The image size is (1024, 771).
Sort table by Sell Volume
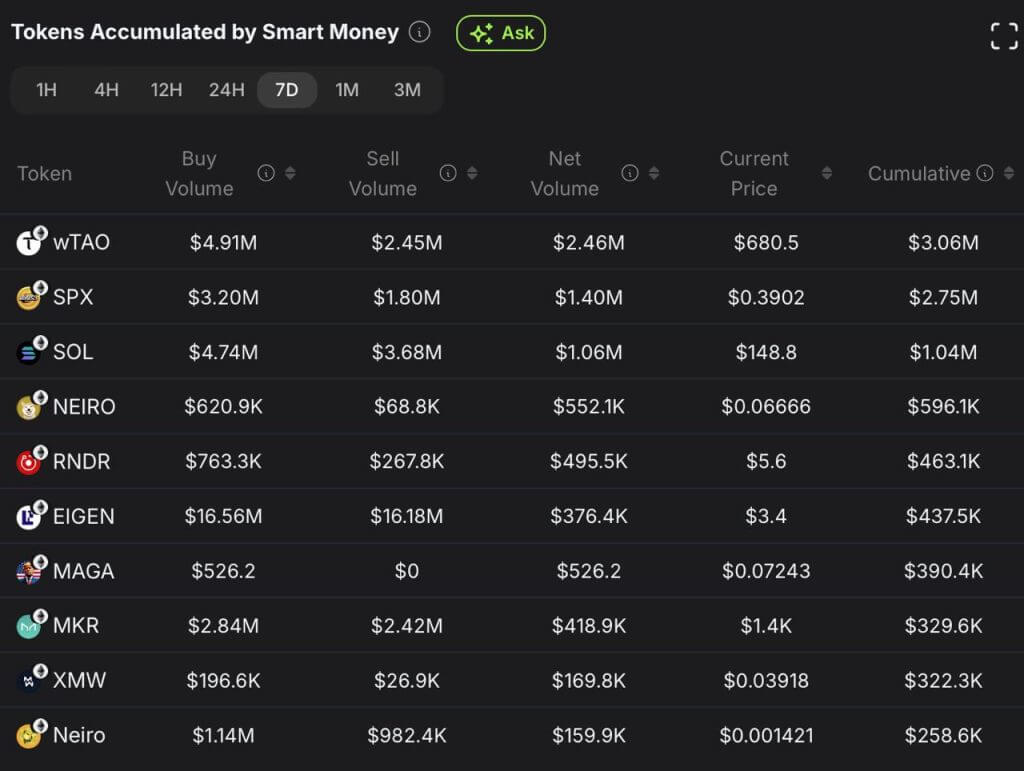472,173
